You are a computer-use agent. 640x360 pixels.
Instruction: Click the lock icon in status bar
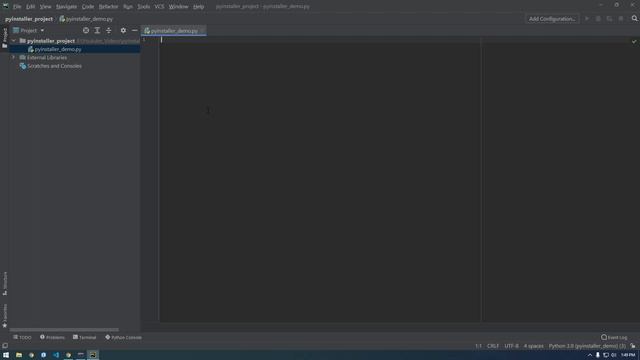click(x=633, y=346)
